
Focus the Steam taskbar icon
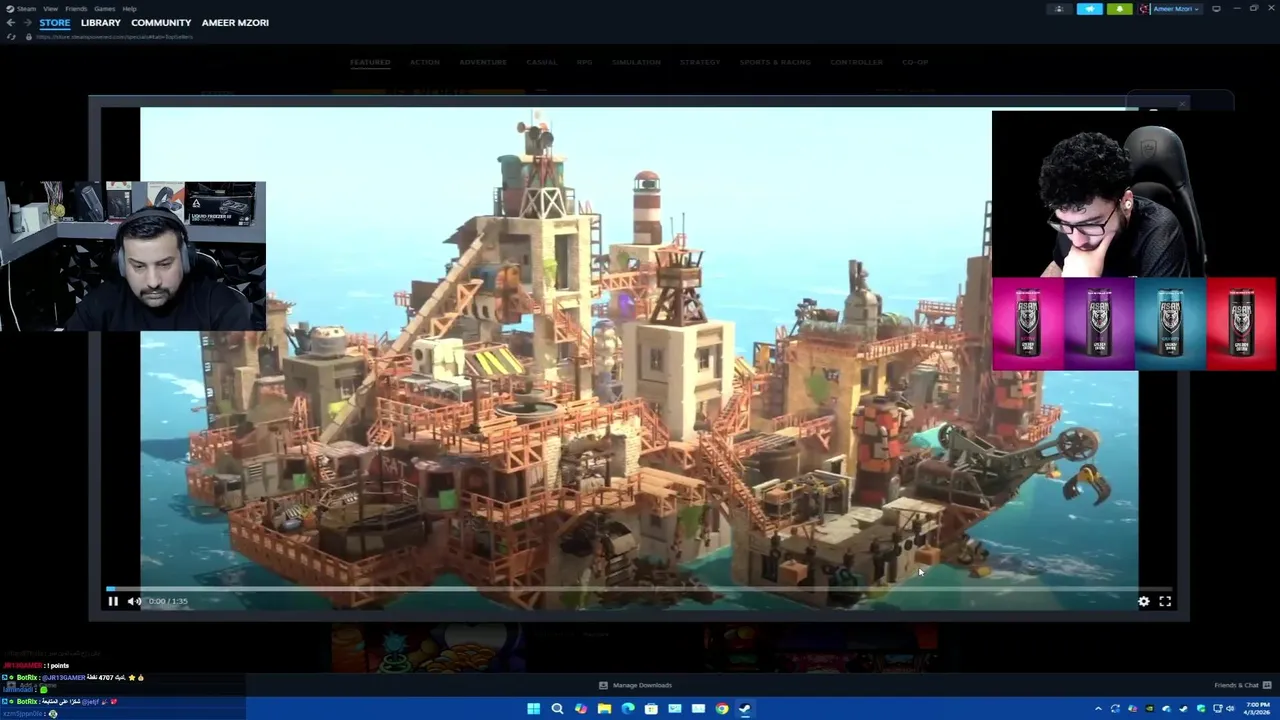pyautogui.click(x=745, y=709)
